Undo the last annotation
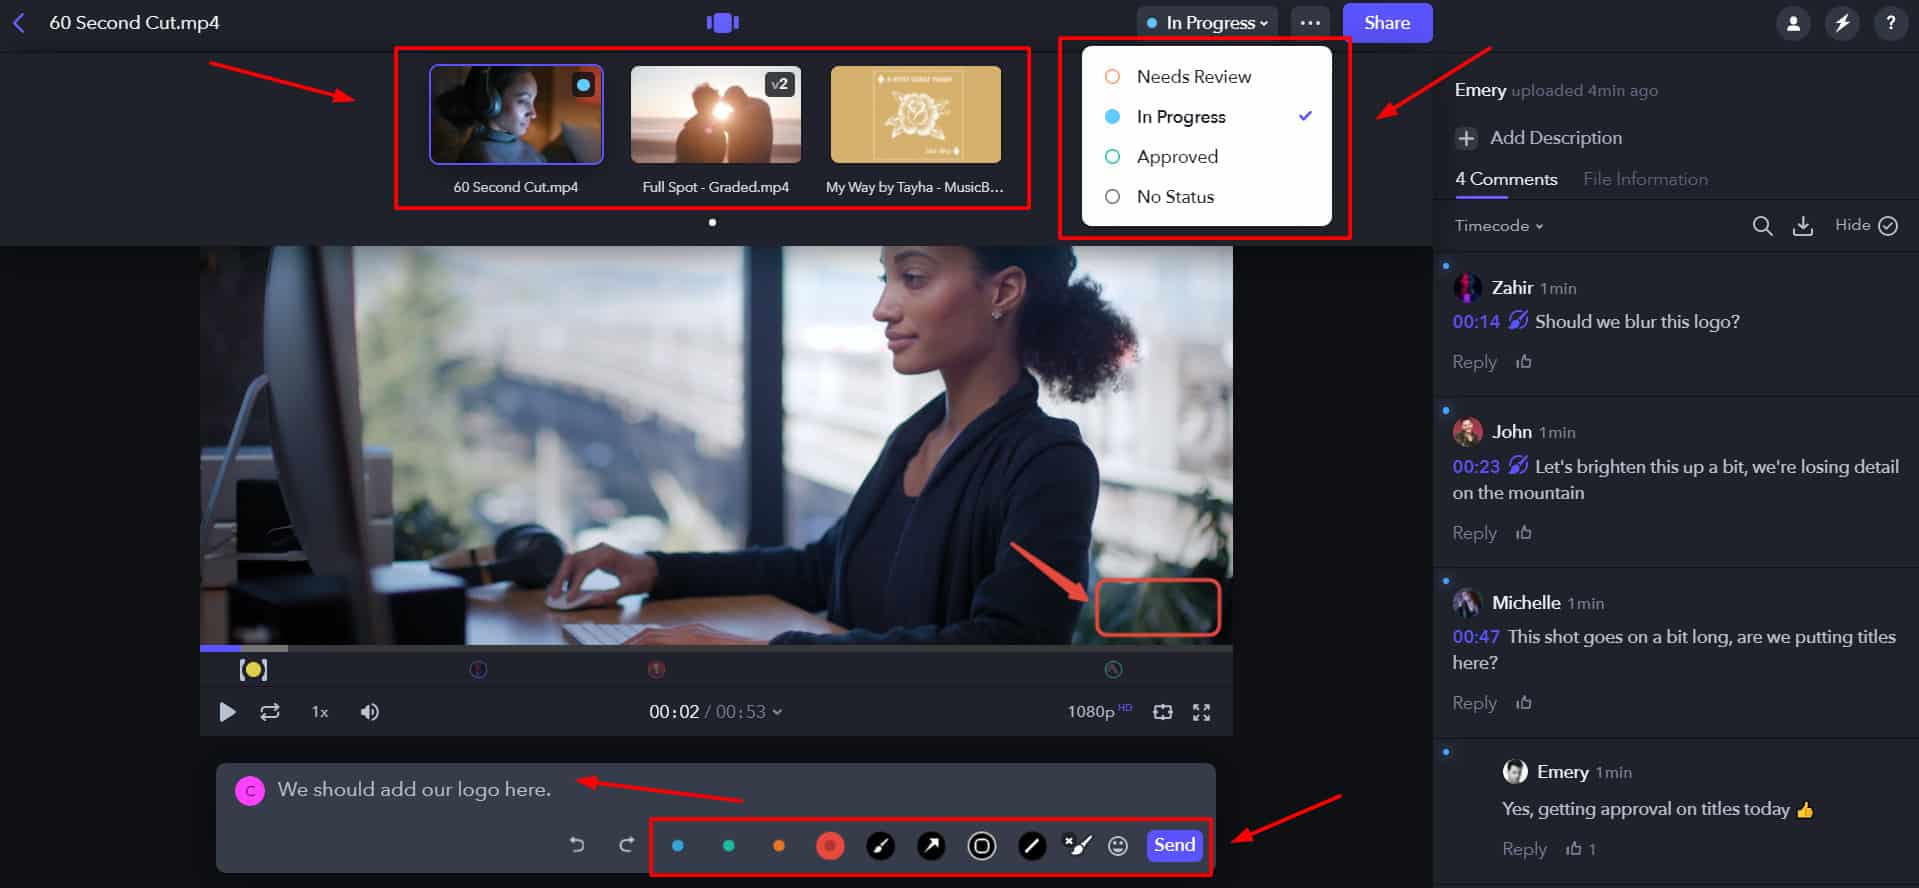This screenshot has height=888, width=1919. (x=577, y=845)
